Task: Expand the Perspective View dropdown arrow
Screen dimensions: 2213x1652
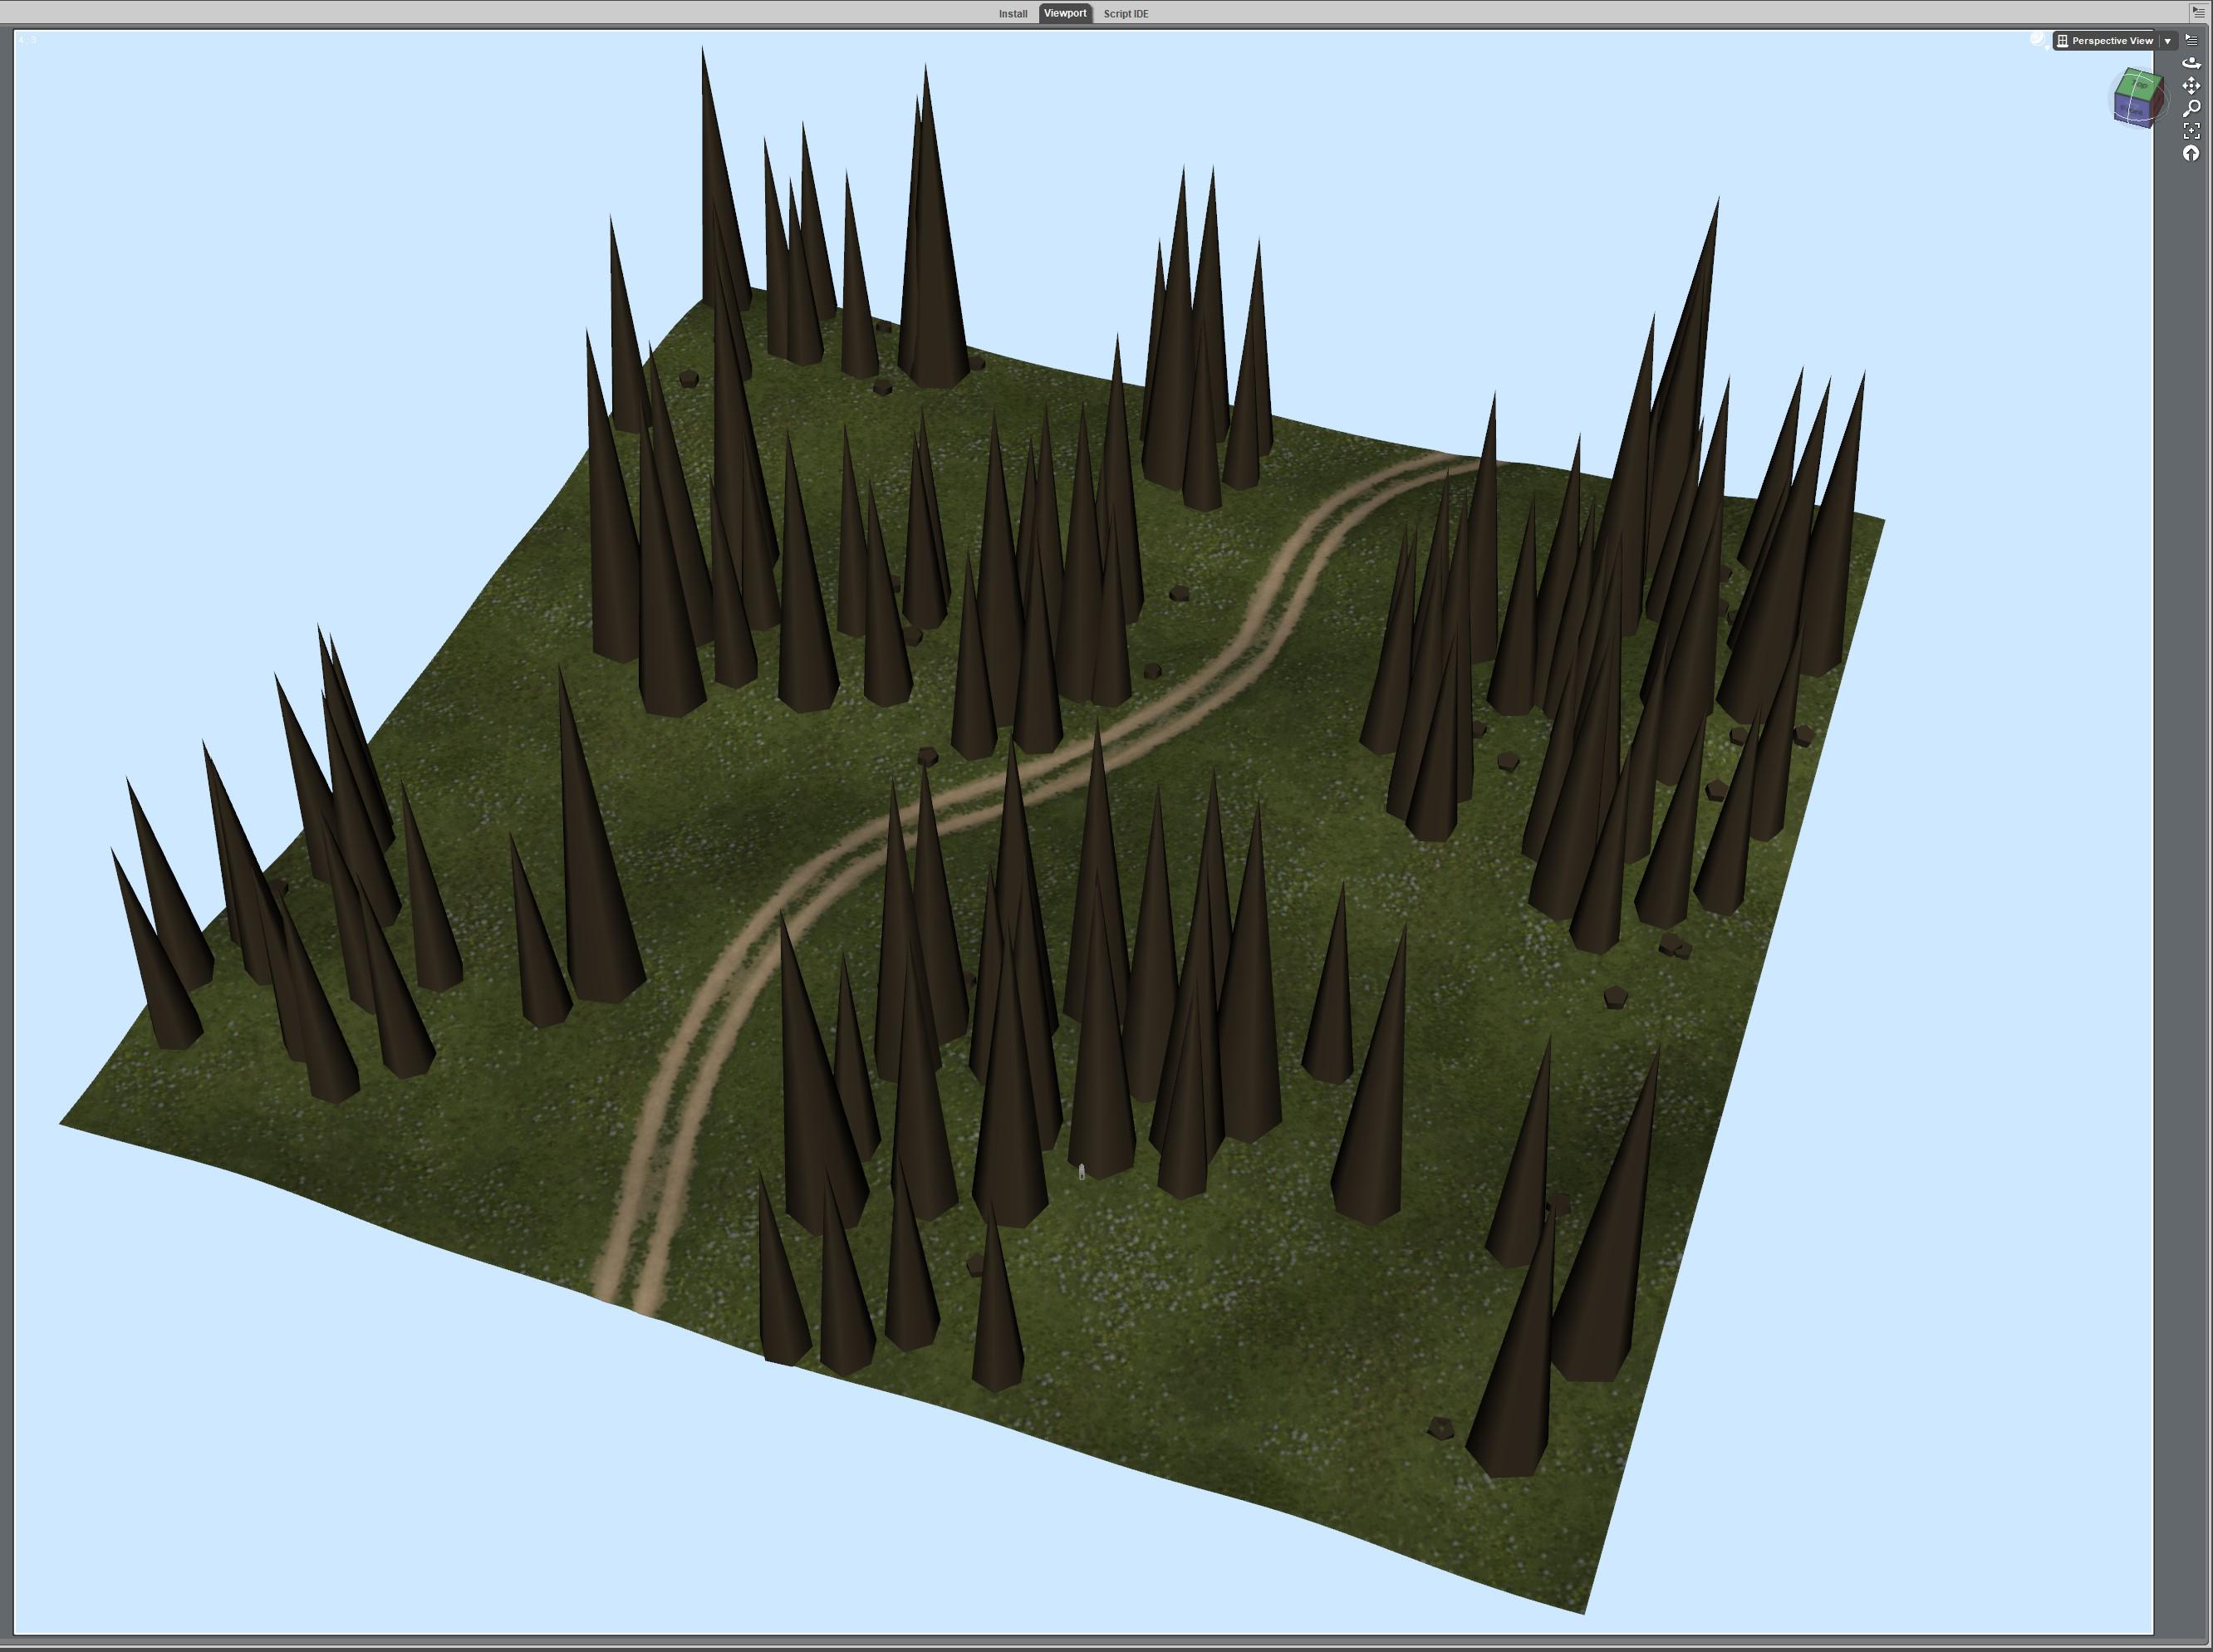Action: pos(2167,40)
